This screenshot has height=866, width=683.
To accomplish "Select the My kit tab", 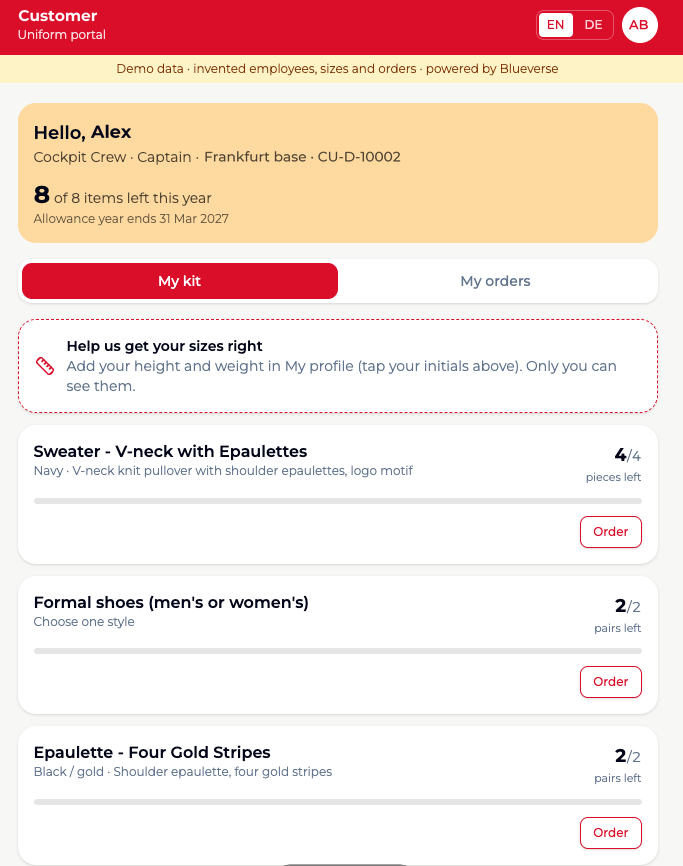I will 179,281.
